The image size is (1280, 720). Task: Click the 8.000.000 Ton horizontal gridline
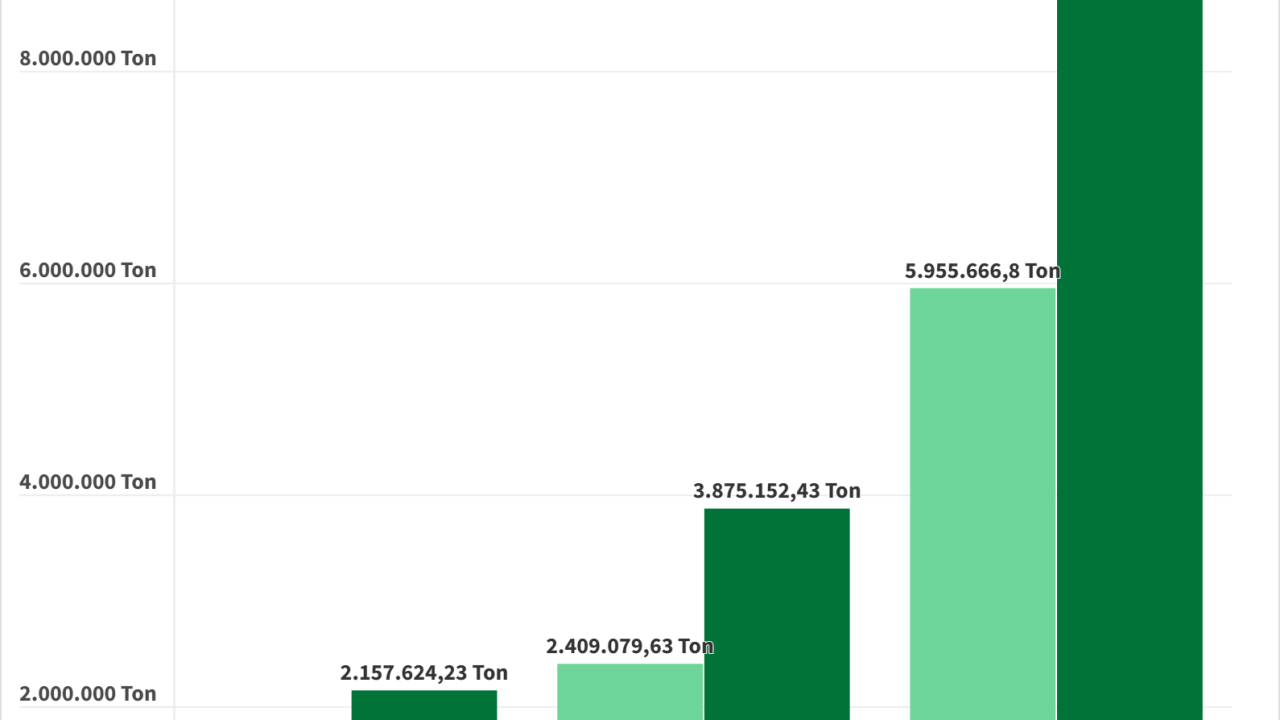(600, 72)
